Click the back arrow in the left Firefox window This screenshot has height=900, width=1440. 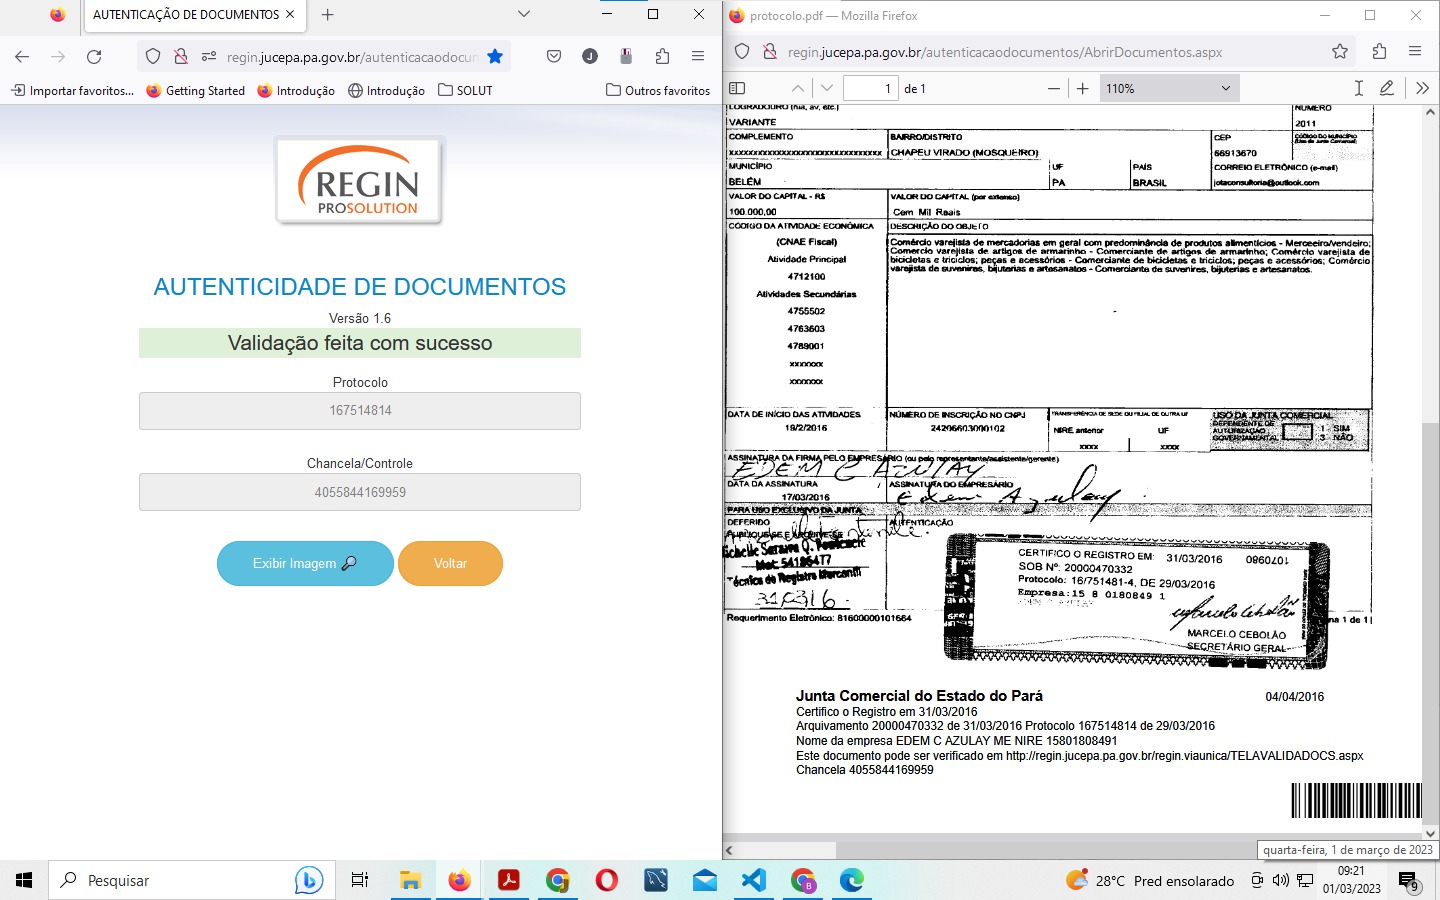pyautogui.click(x=22, y=57)
